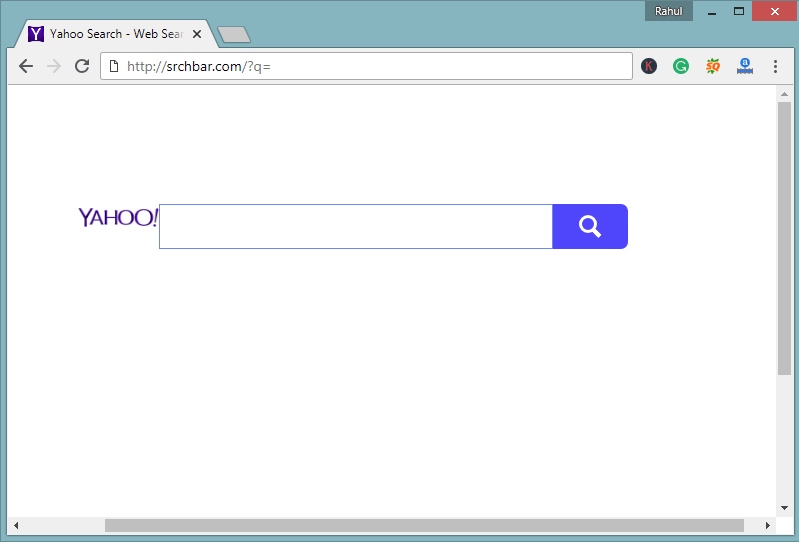799x542 pixels.
Task: Click the purple Yahoo favicon on the tab
Action: (x=36, y=34)
